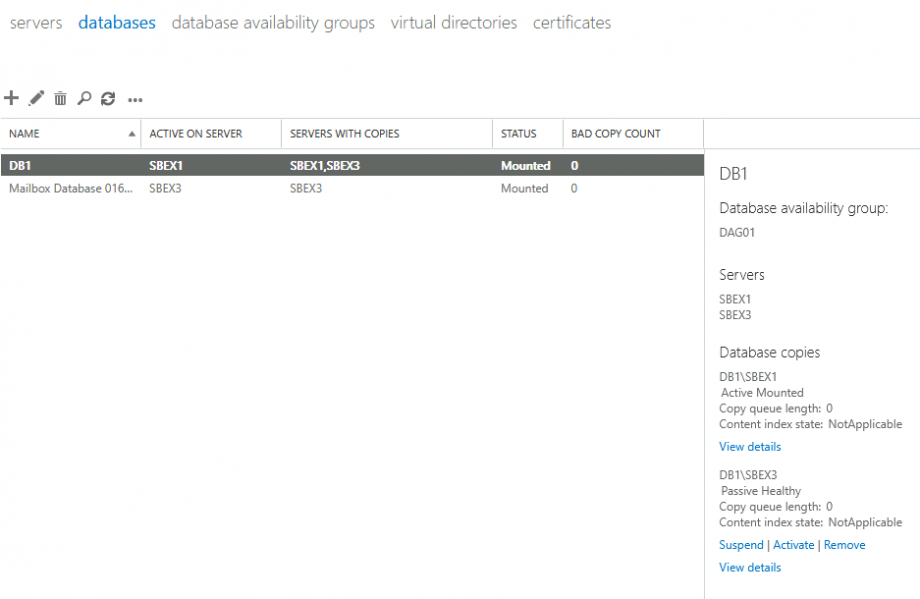Remove the SBEX3 database copy
The image size is (920, 599).
click(844, 544)
